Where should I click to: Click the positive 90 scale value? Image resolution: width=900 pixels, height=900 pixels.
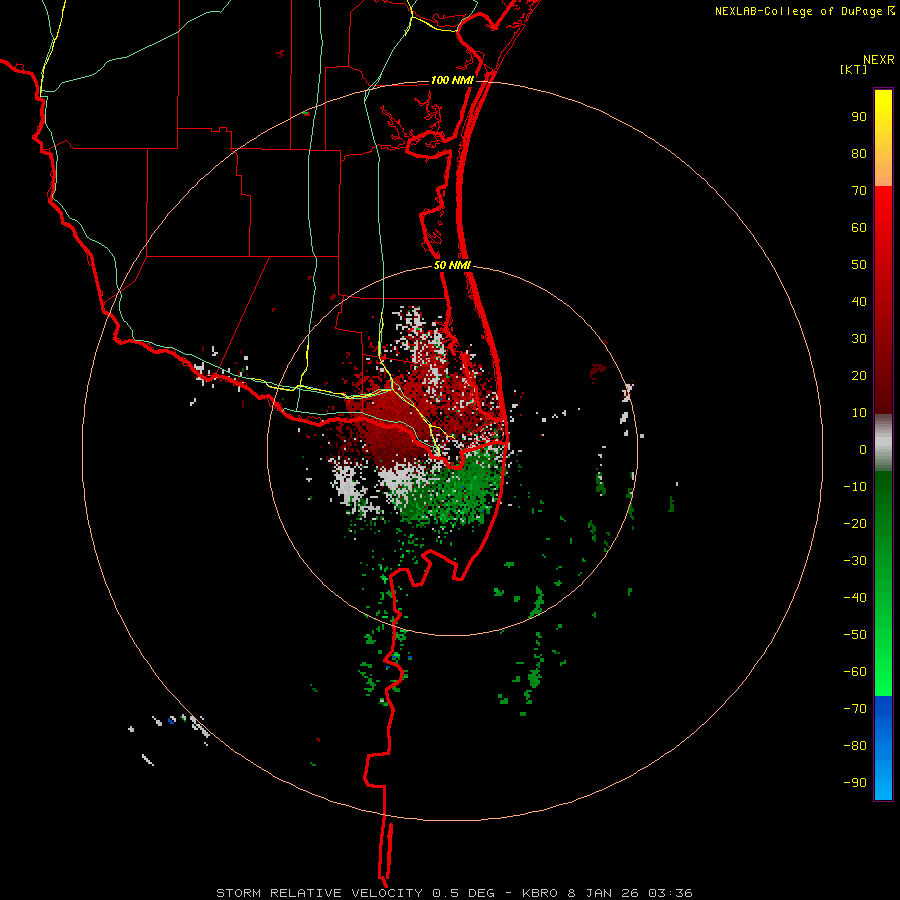coord(859,117)
